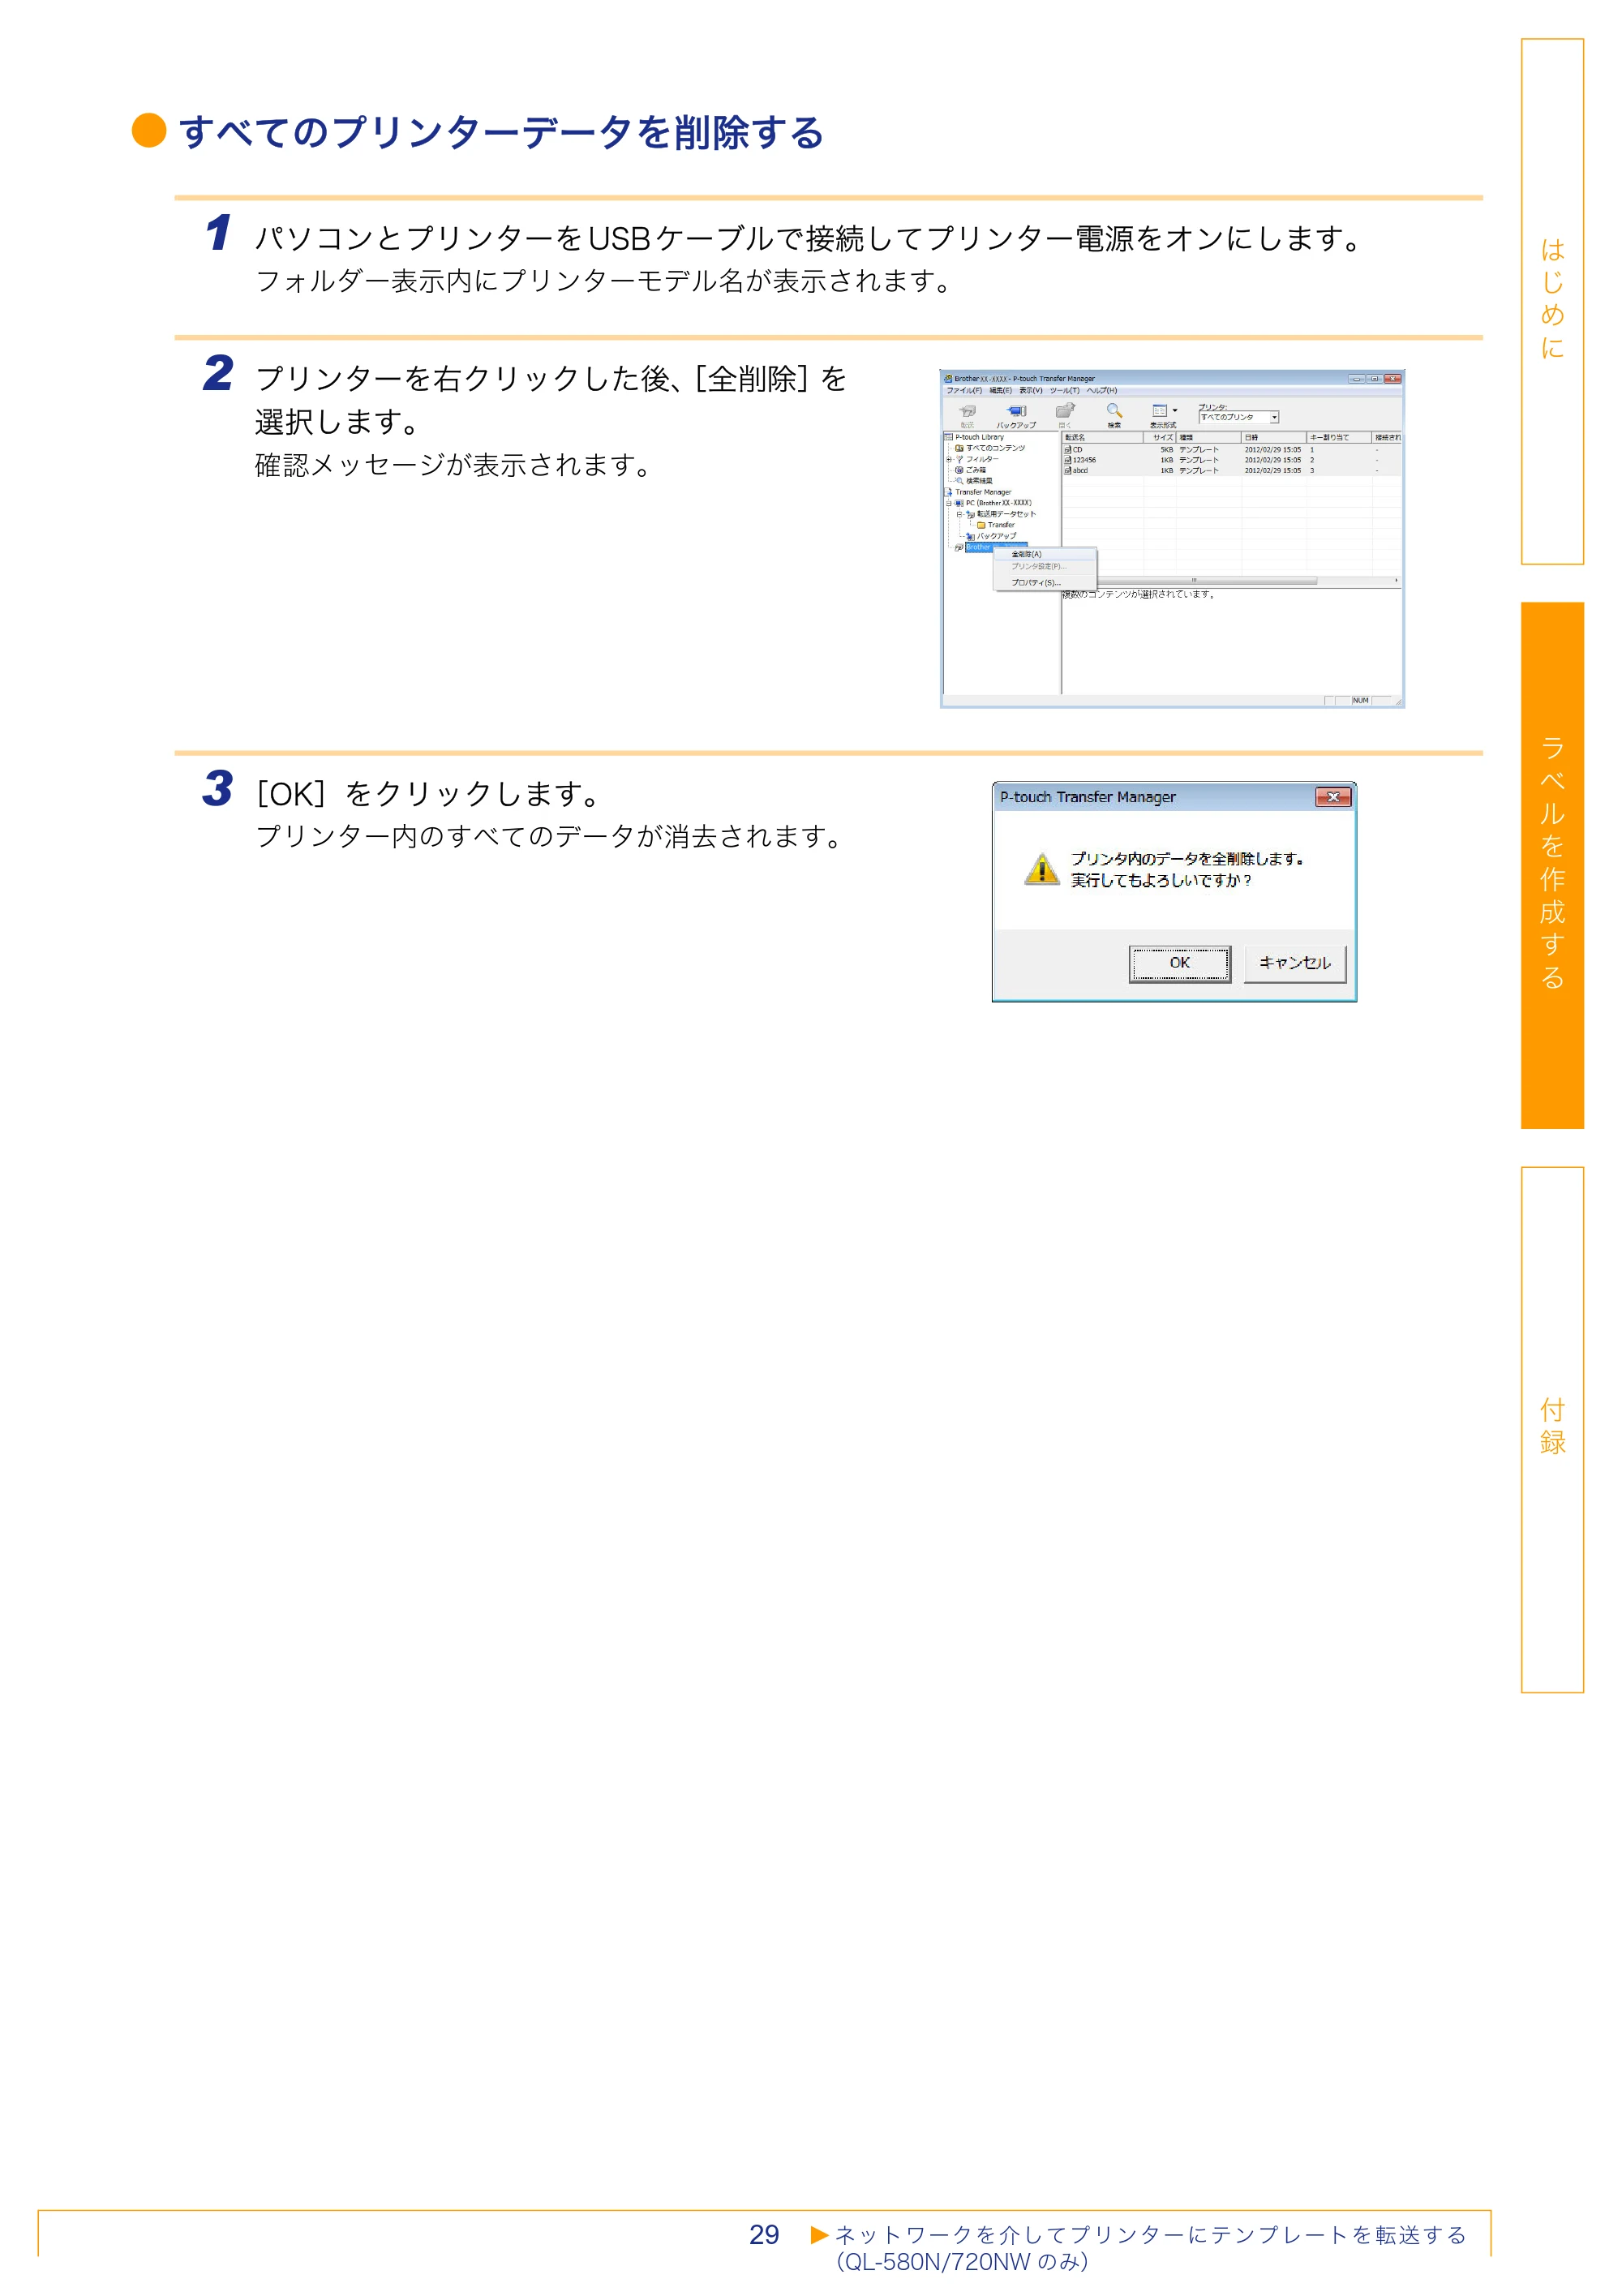Click the abcd template file icon
Image resolution: width=1622 pixels, height=2296 pixels.
pos(1067,470)
